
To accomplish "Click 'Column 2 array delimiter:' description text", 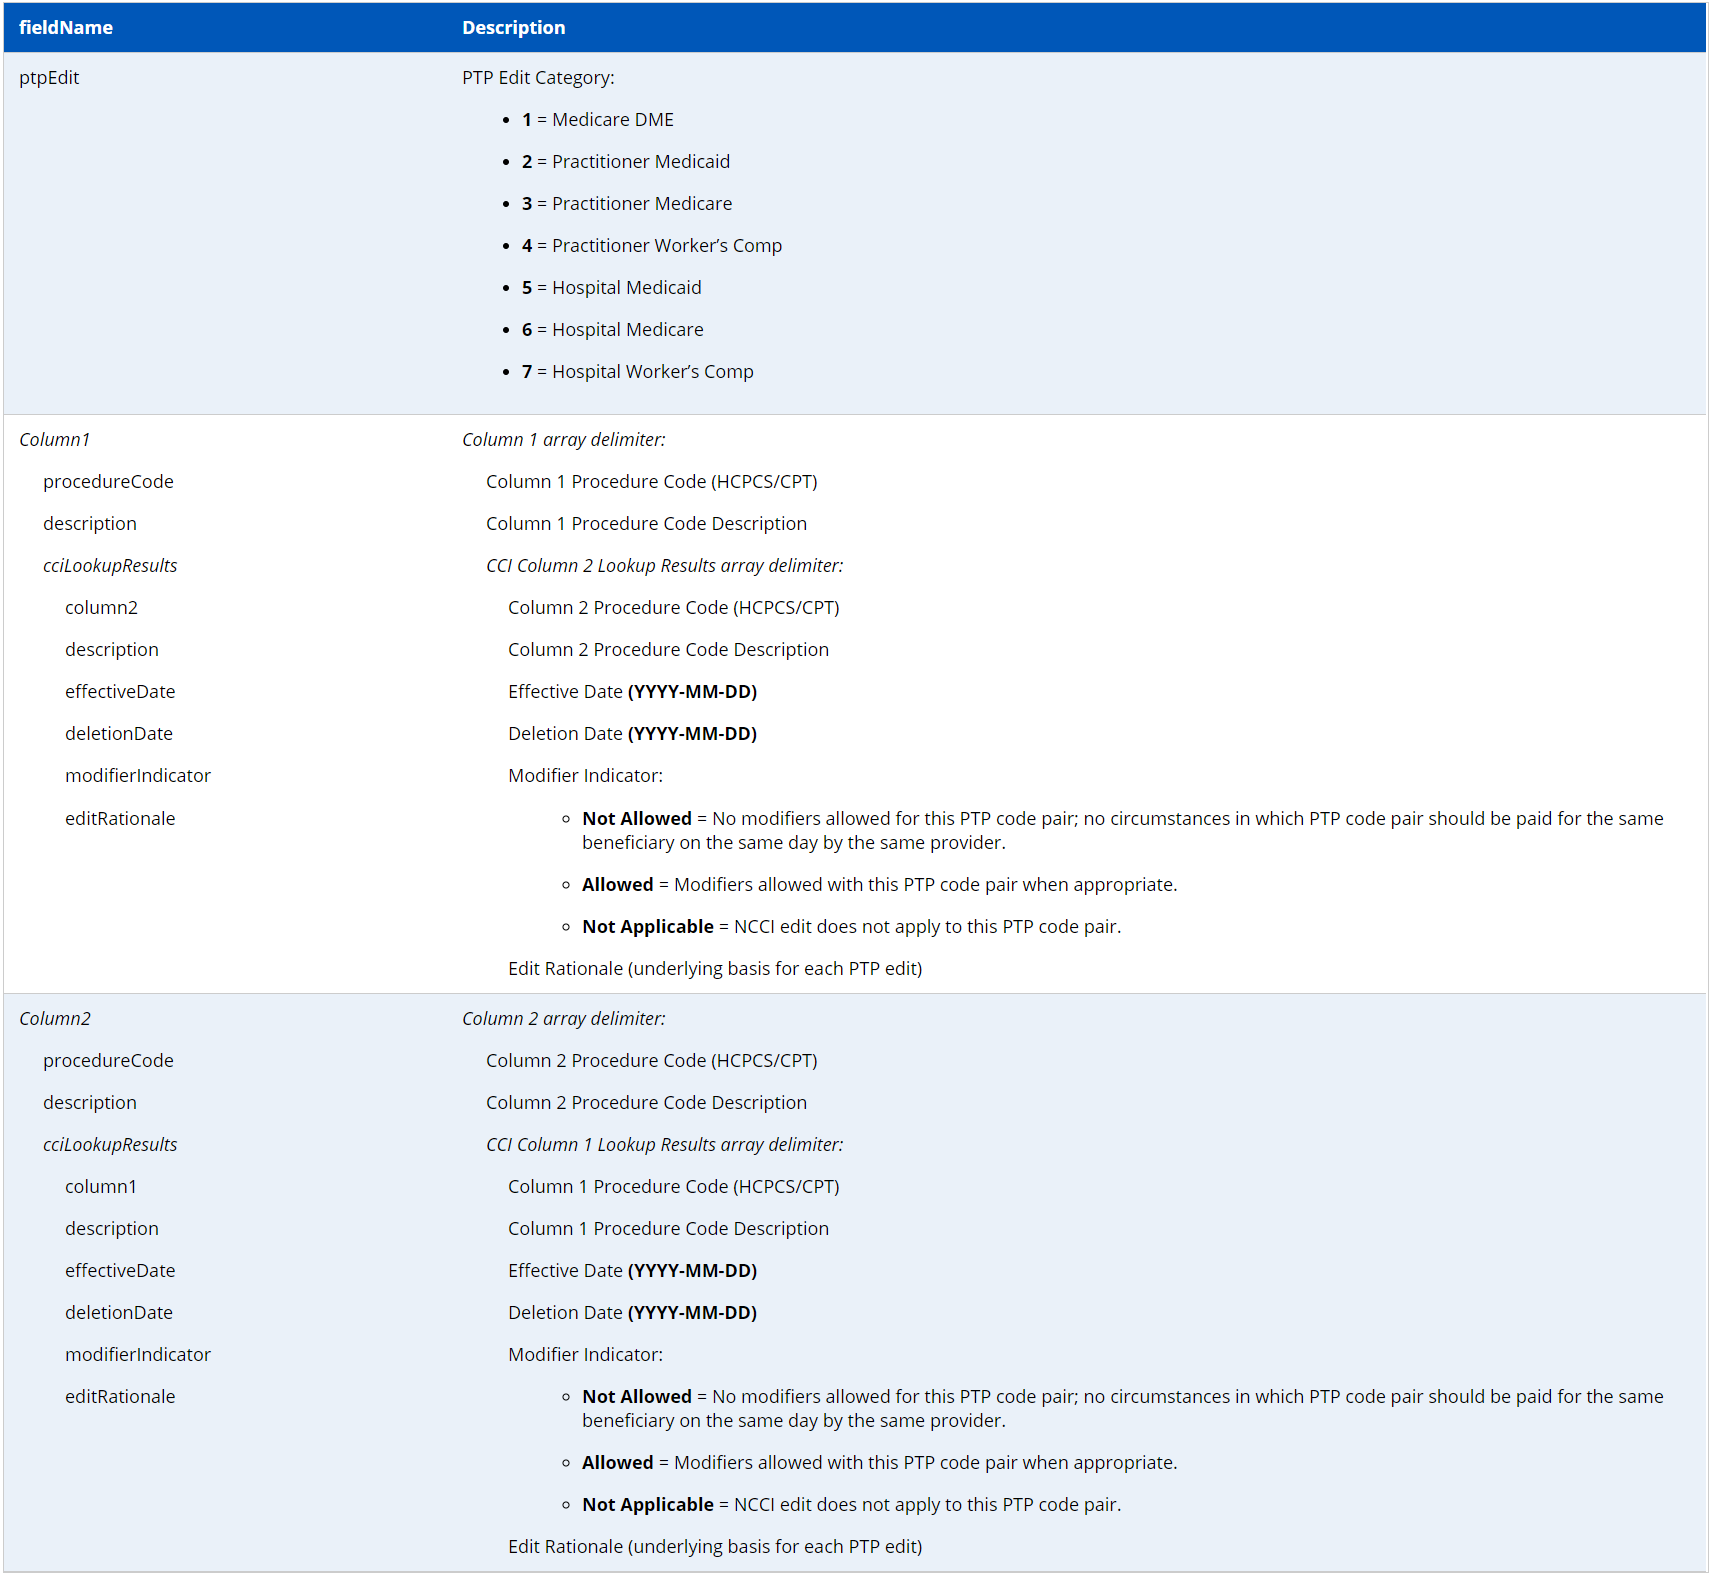I will coord(563,1019).
